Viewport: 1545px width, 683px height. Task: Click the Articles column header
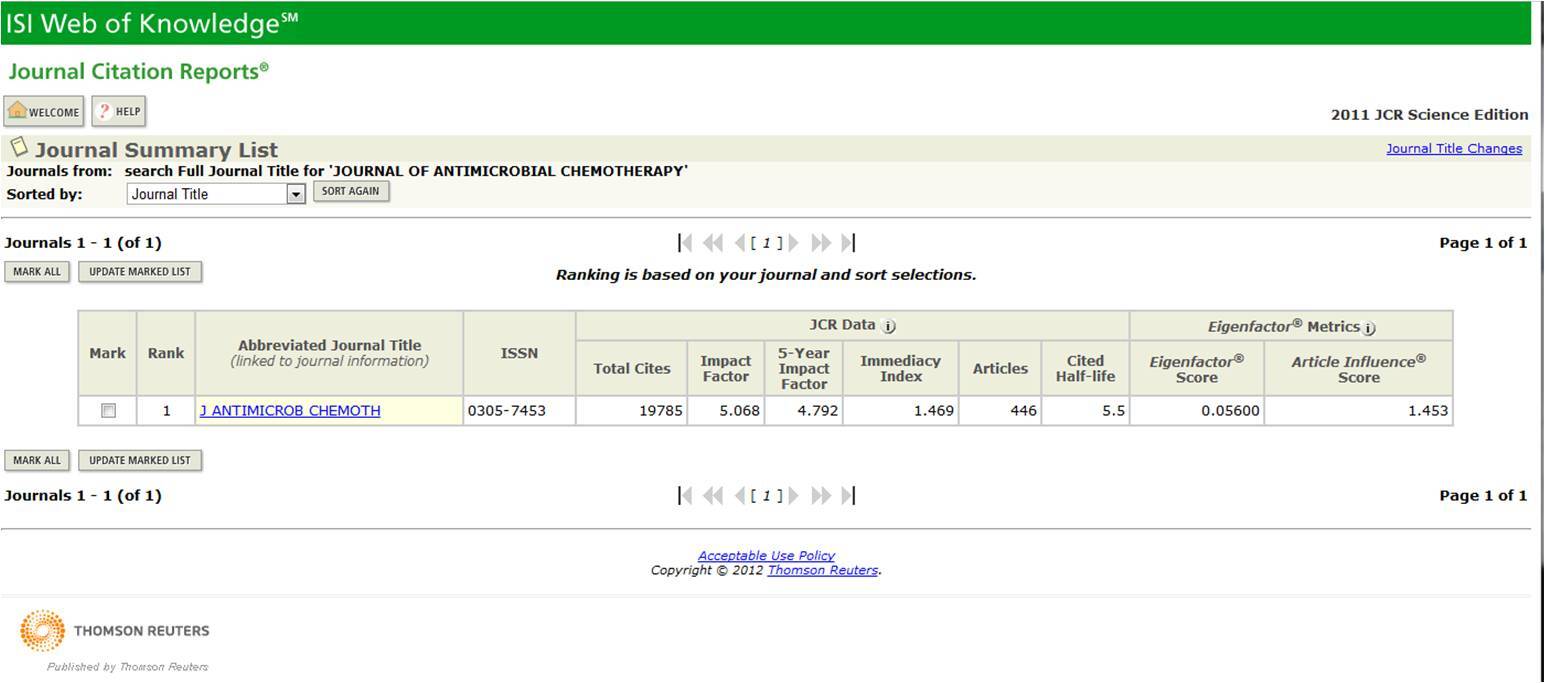click(1000, 368)
